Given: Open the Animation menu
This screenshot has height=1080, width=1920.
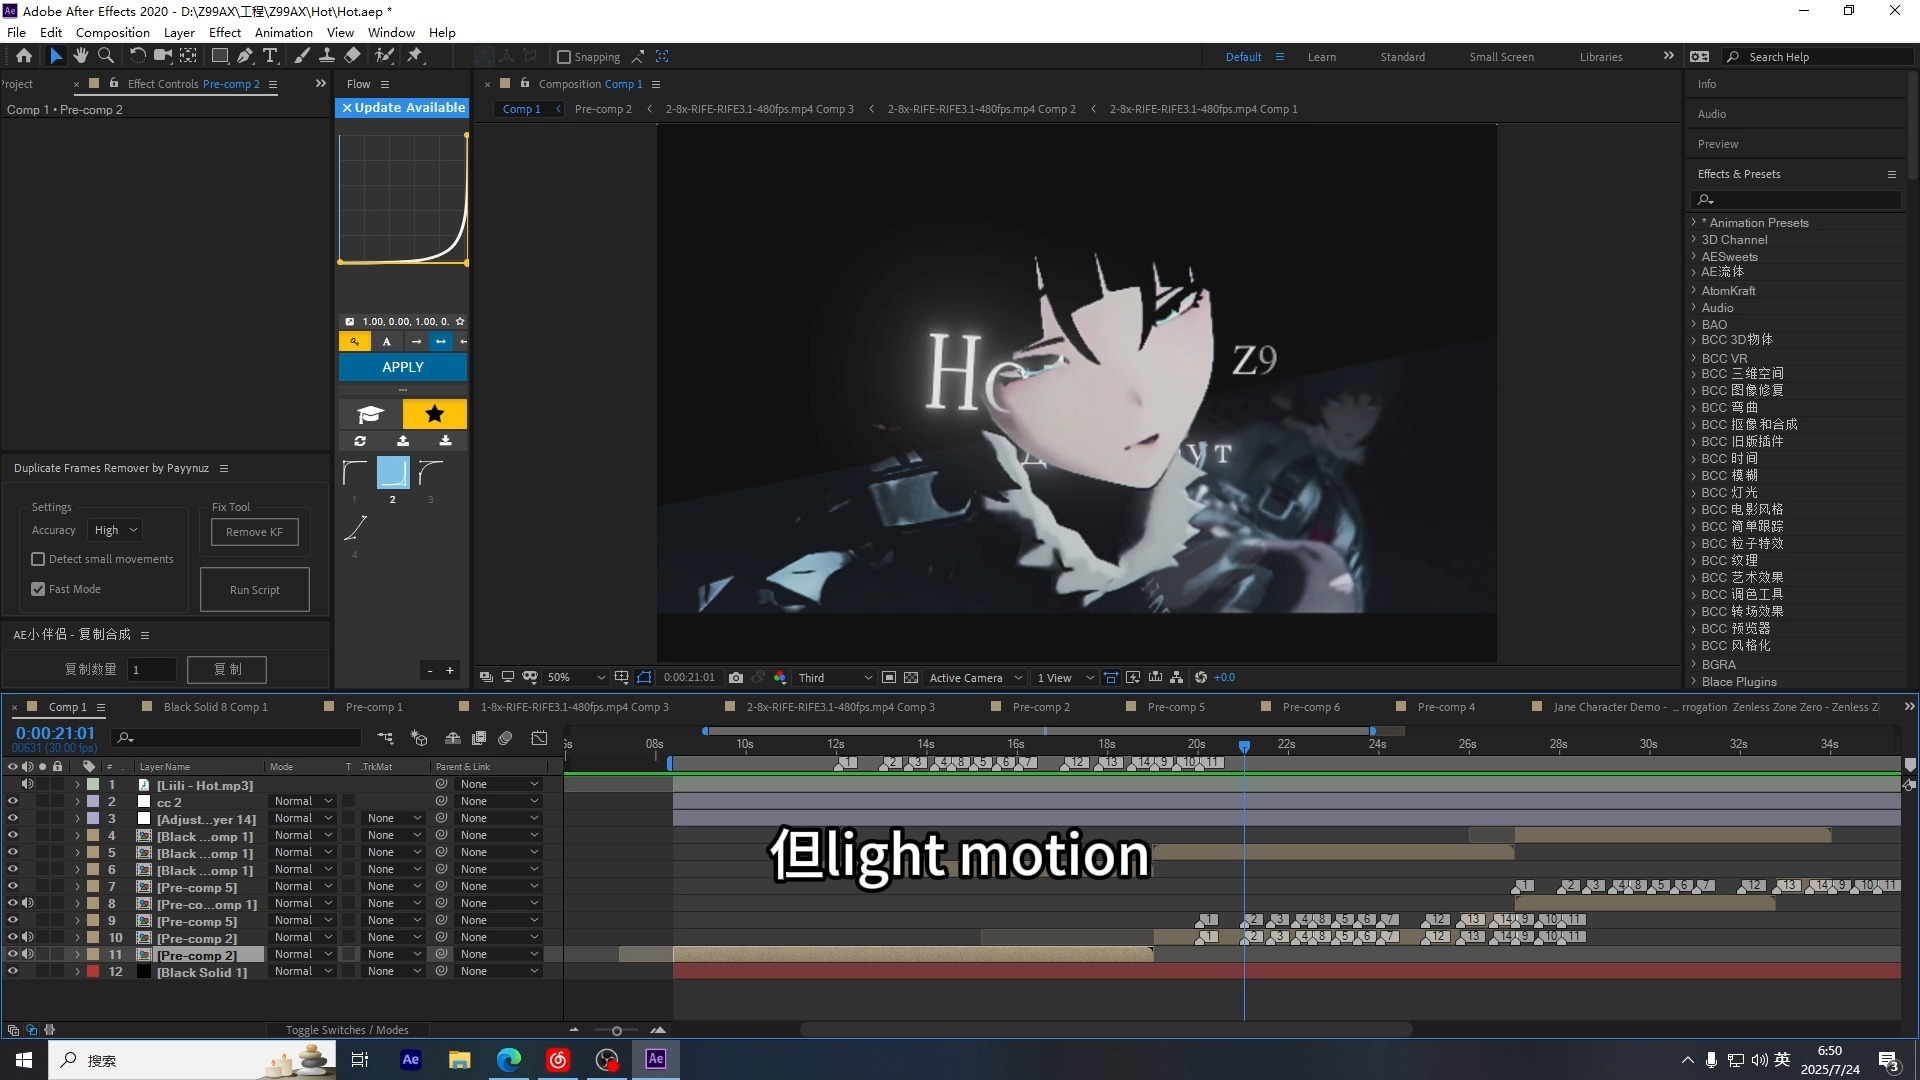Looking at the screenshot, I should tap(283, 32).
